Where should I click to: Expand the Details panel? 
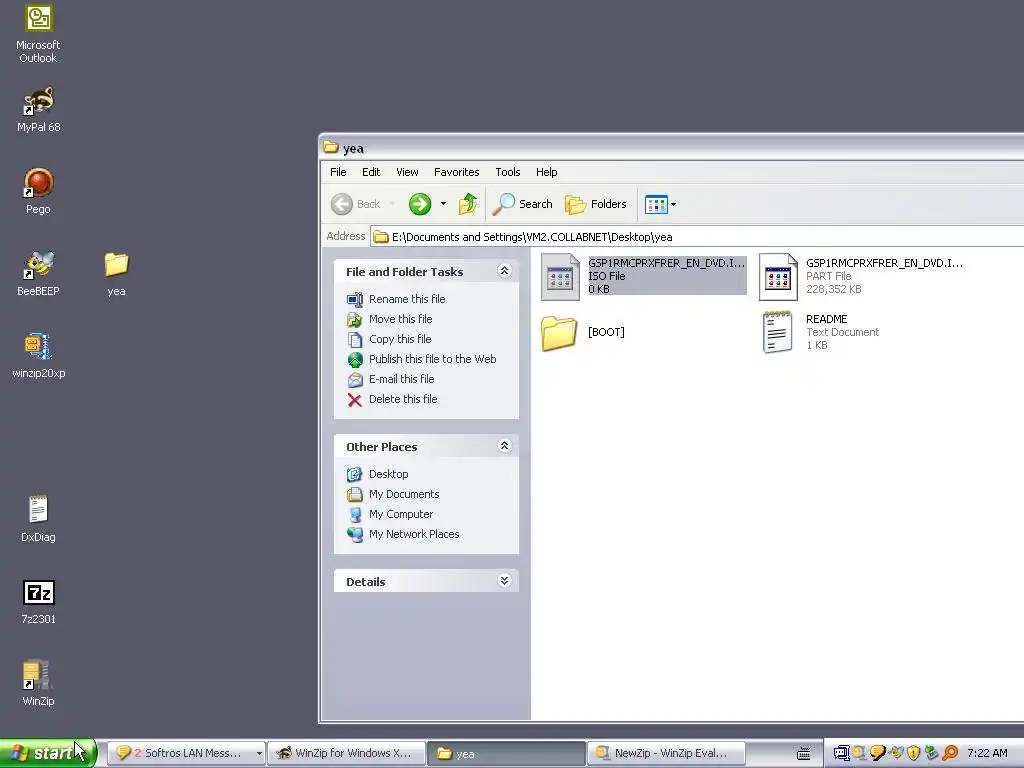[x=504, y=581]
